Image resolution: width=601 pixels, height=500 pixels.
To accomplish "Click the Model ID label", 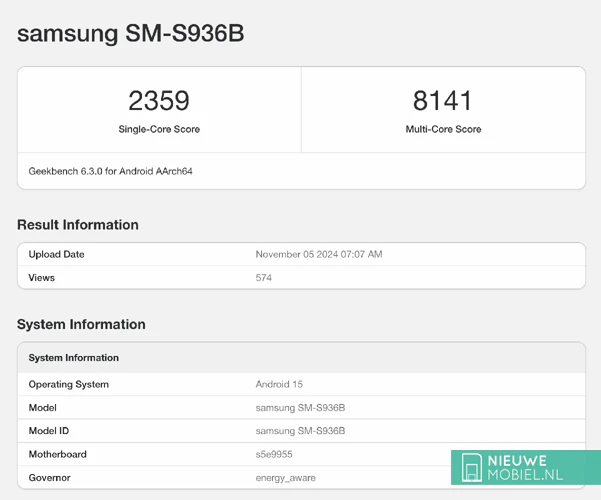I will tap(49, 431).
